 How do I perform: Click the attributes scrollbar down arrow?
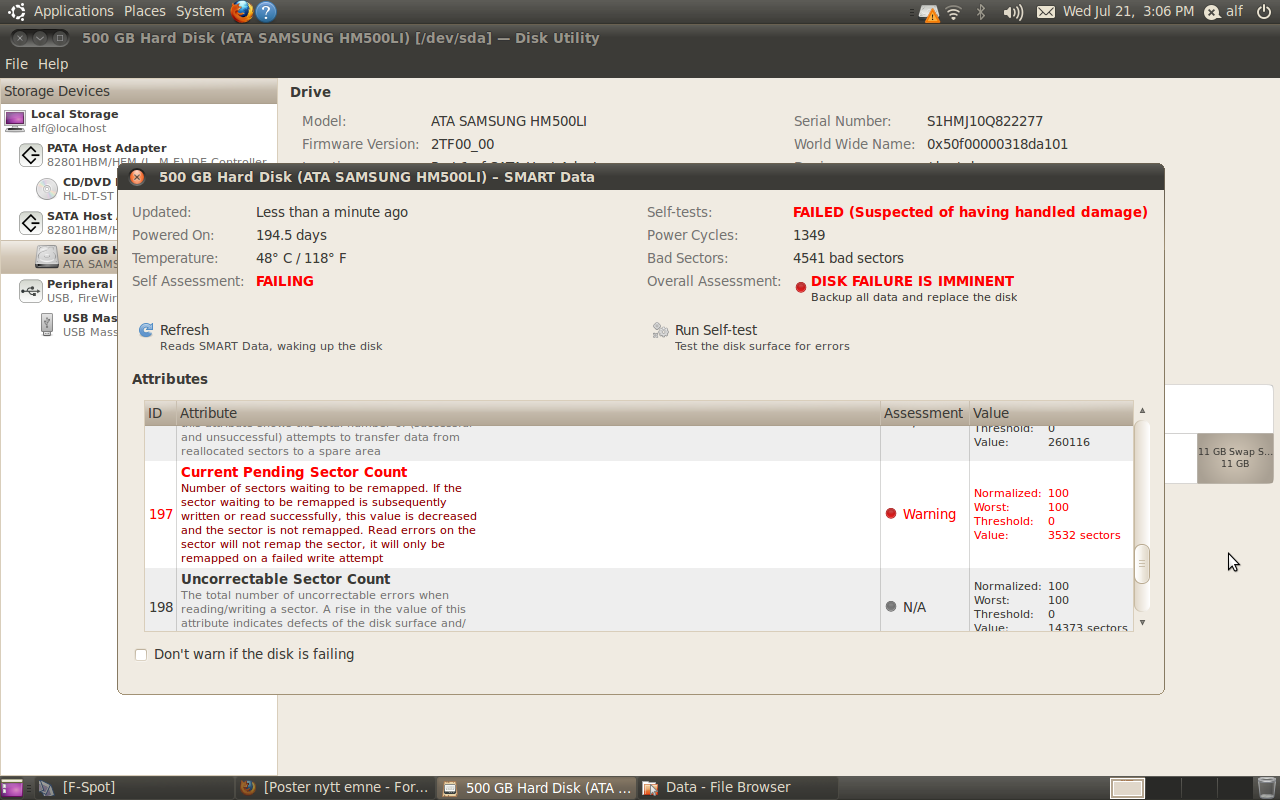coord(1142,623)
